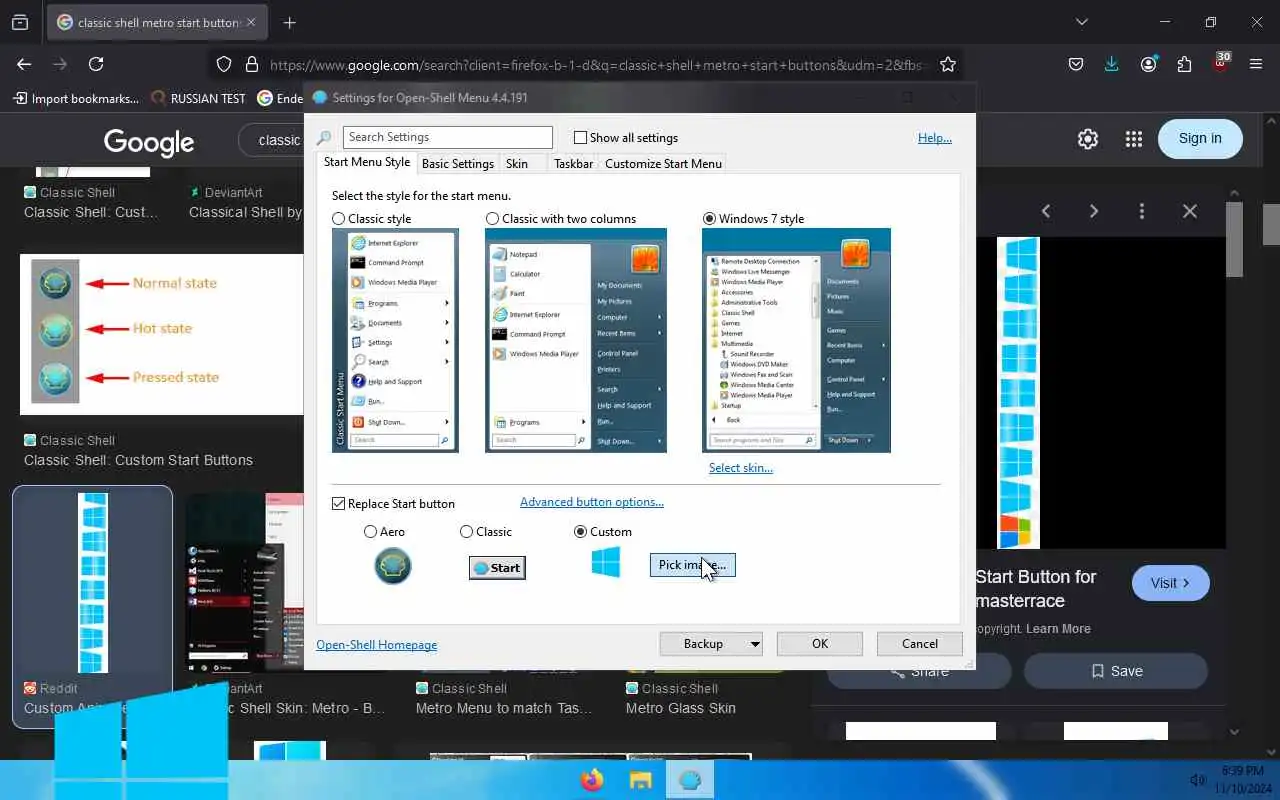Screen dimensions: 1280x800
Task: Switch to Start Menu Style tab
Action: (367, 162)
